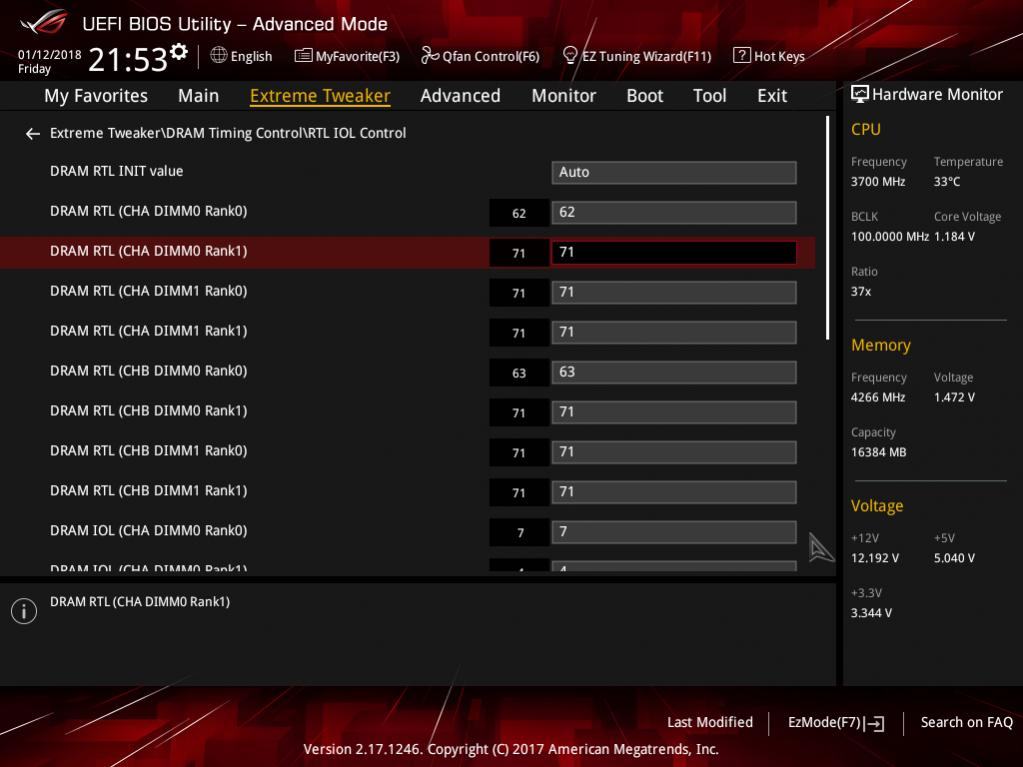Click the +12V reading 12.192 V
Viewport: 1023px width, 767px height.
pyautogui.click(x=875, y=558)
